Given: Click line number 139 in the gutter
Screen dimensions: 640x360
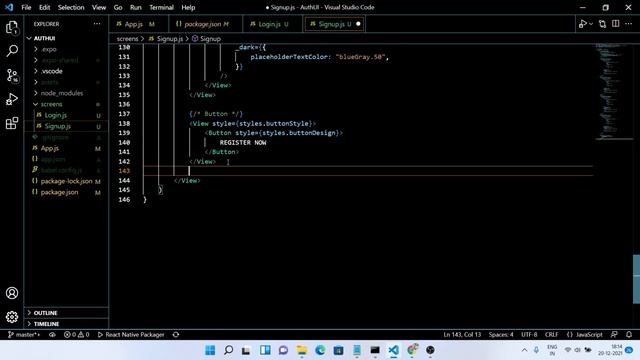Looking at the screenshot, I should (x=124, y=133).
